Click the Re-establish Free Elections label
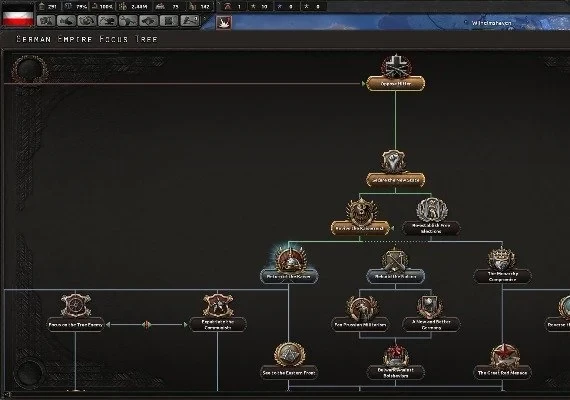The image size is (570, 400). 431,228
